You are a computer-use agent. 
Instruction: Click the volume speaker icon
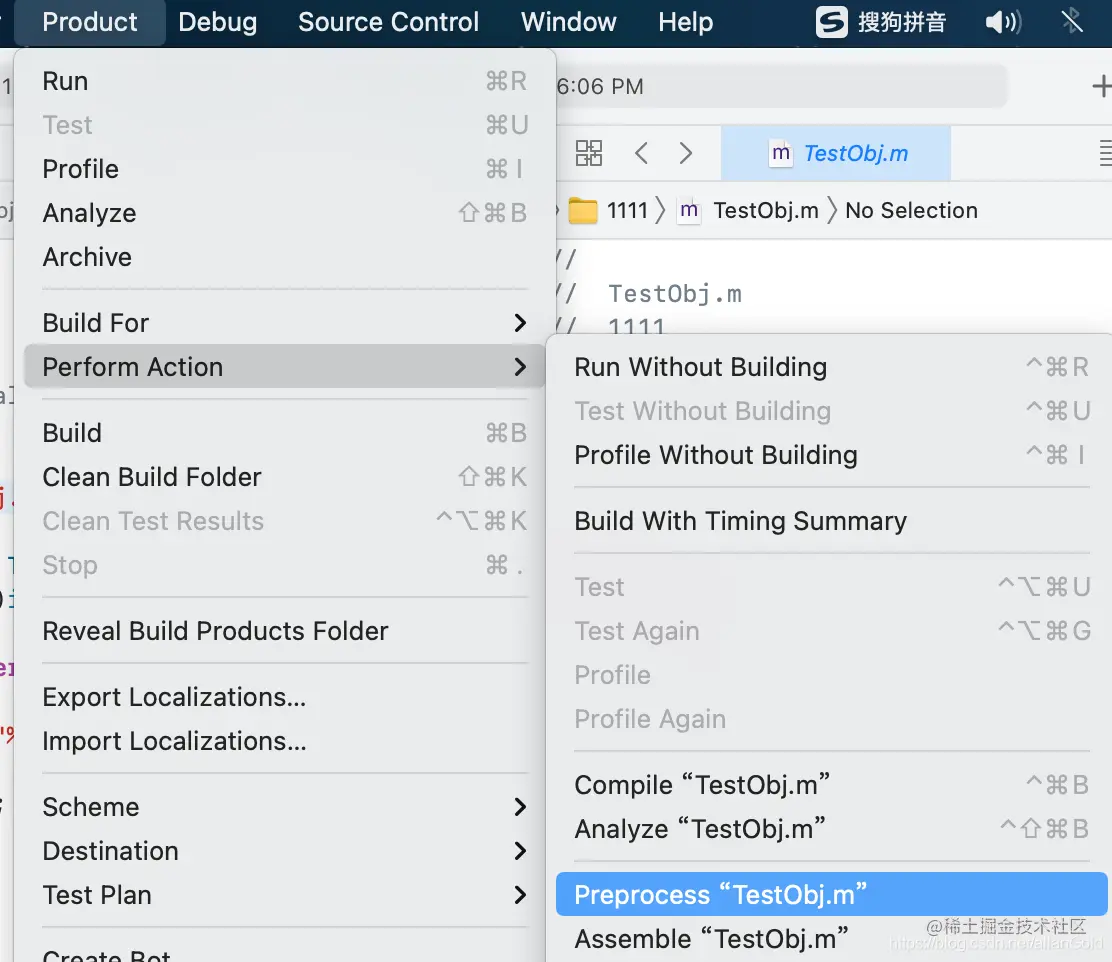click(1002, 22)
